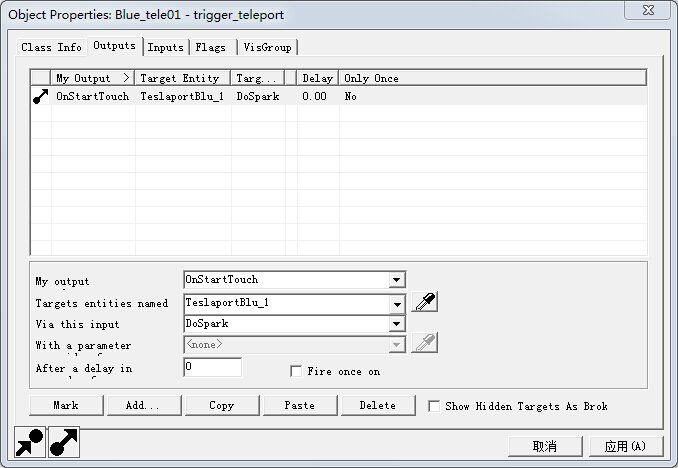Delete the selected output
The width and height of the screenshot is (678, 468).
[x=378, y=405]
